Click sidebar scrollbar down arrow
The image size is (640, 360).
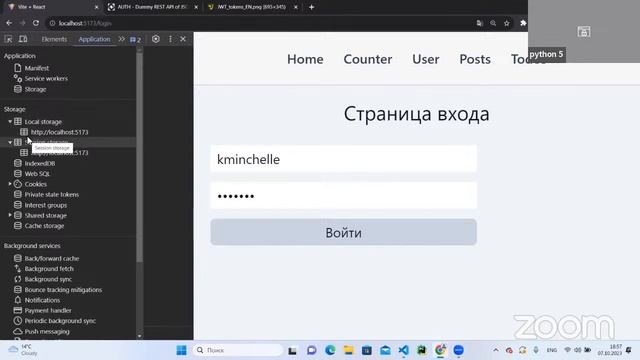[x=140, y=336]
